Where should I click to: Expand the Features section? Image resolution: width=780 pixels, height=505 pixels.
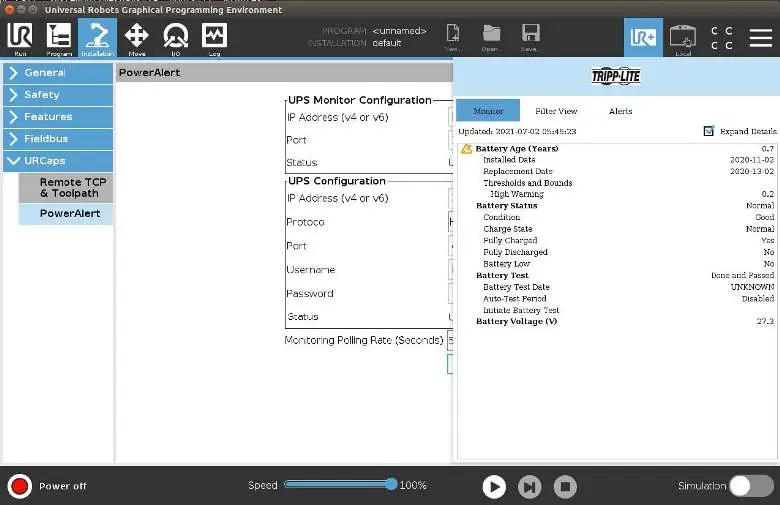[x=58, y=116]
